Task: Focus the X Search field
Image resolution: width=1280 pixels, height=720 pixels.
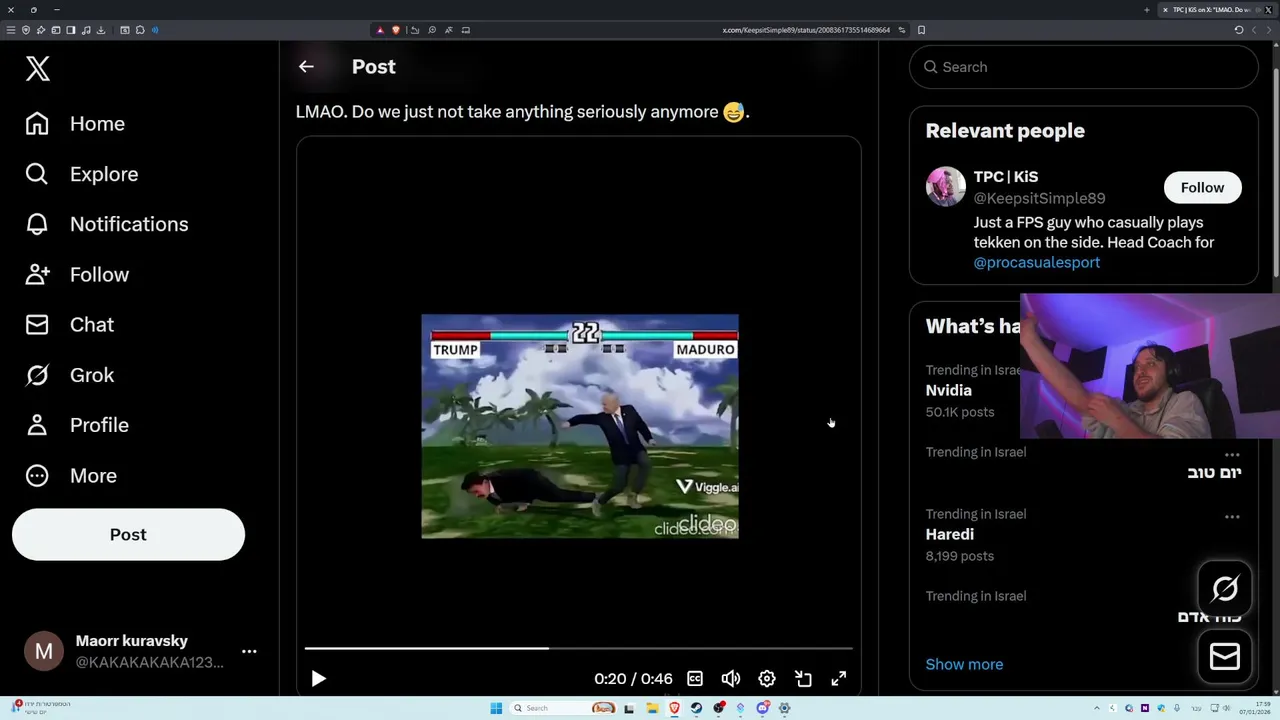Action: point(1083,67)
